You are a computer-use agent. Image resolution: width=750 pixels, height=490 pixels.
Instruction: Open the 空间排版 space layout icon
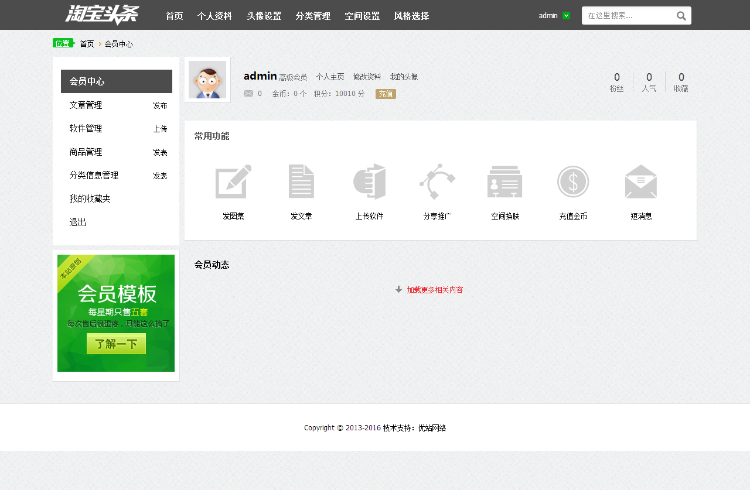point(505,182)
